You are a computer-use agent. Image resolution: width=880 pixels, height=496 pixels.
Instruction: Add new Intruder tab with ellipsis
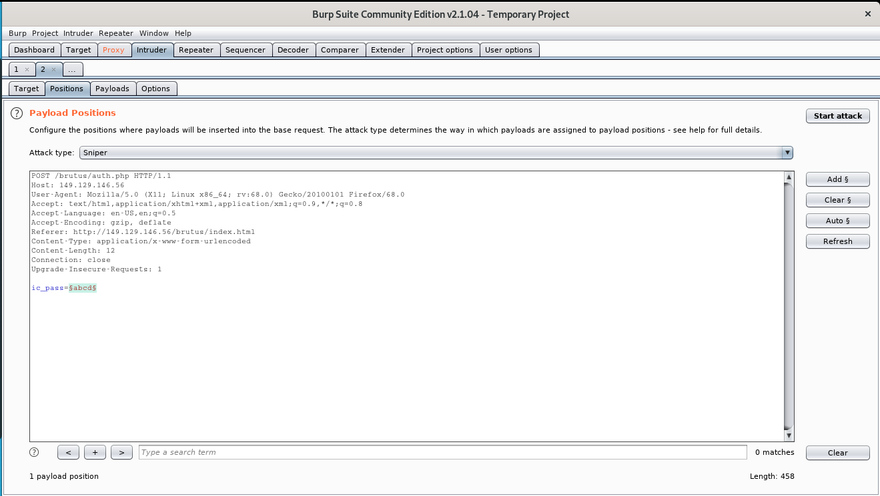pyautogui.click(x=72, y=70)
